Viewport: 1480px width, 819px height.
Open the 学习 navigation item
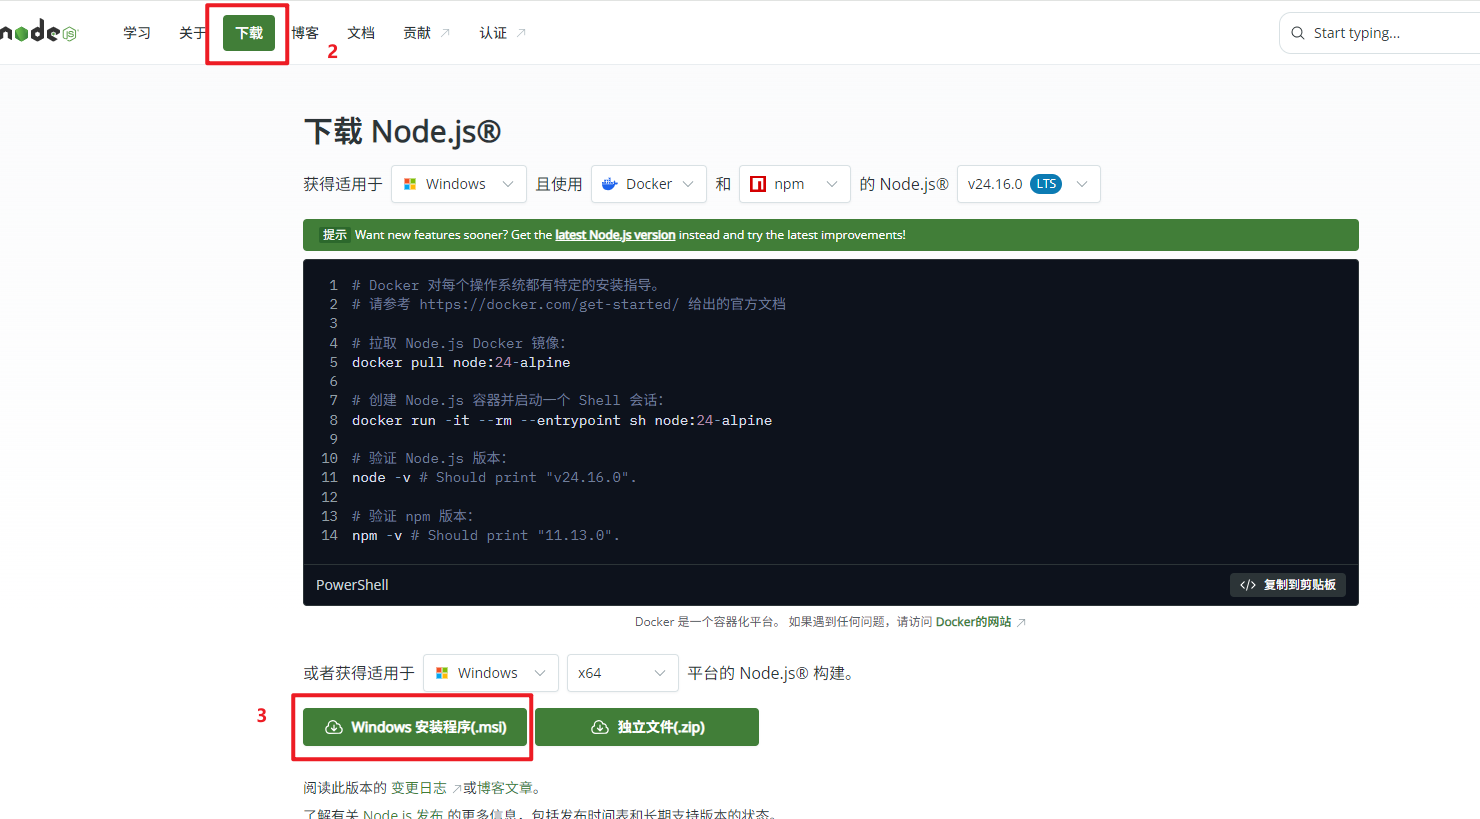(x=137, y=33)
